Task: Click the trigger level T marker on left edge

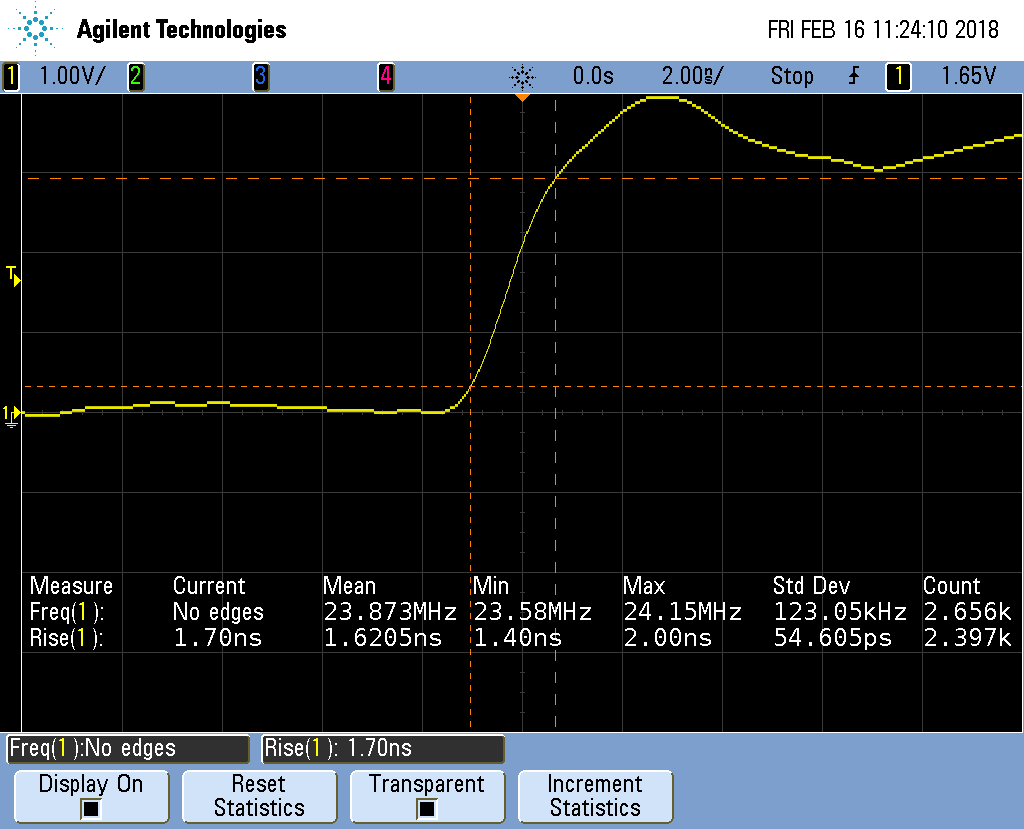Action: [x=13, y=275]
